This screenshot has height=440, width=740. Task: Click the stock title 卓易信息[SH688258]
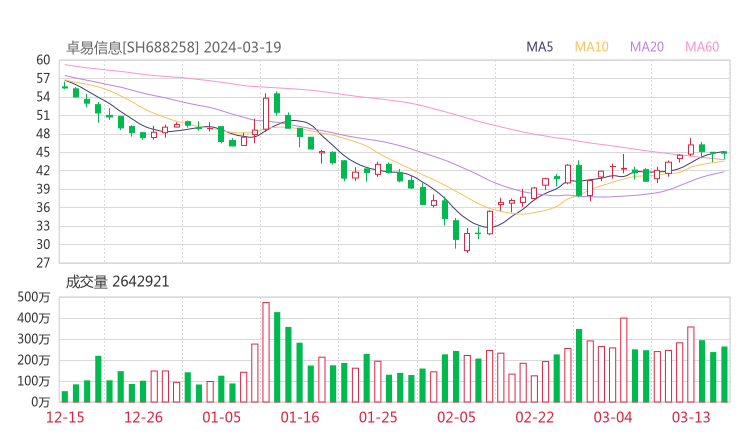click(133, 48)
